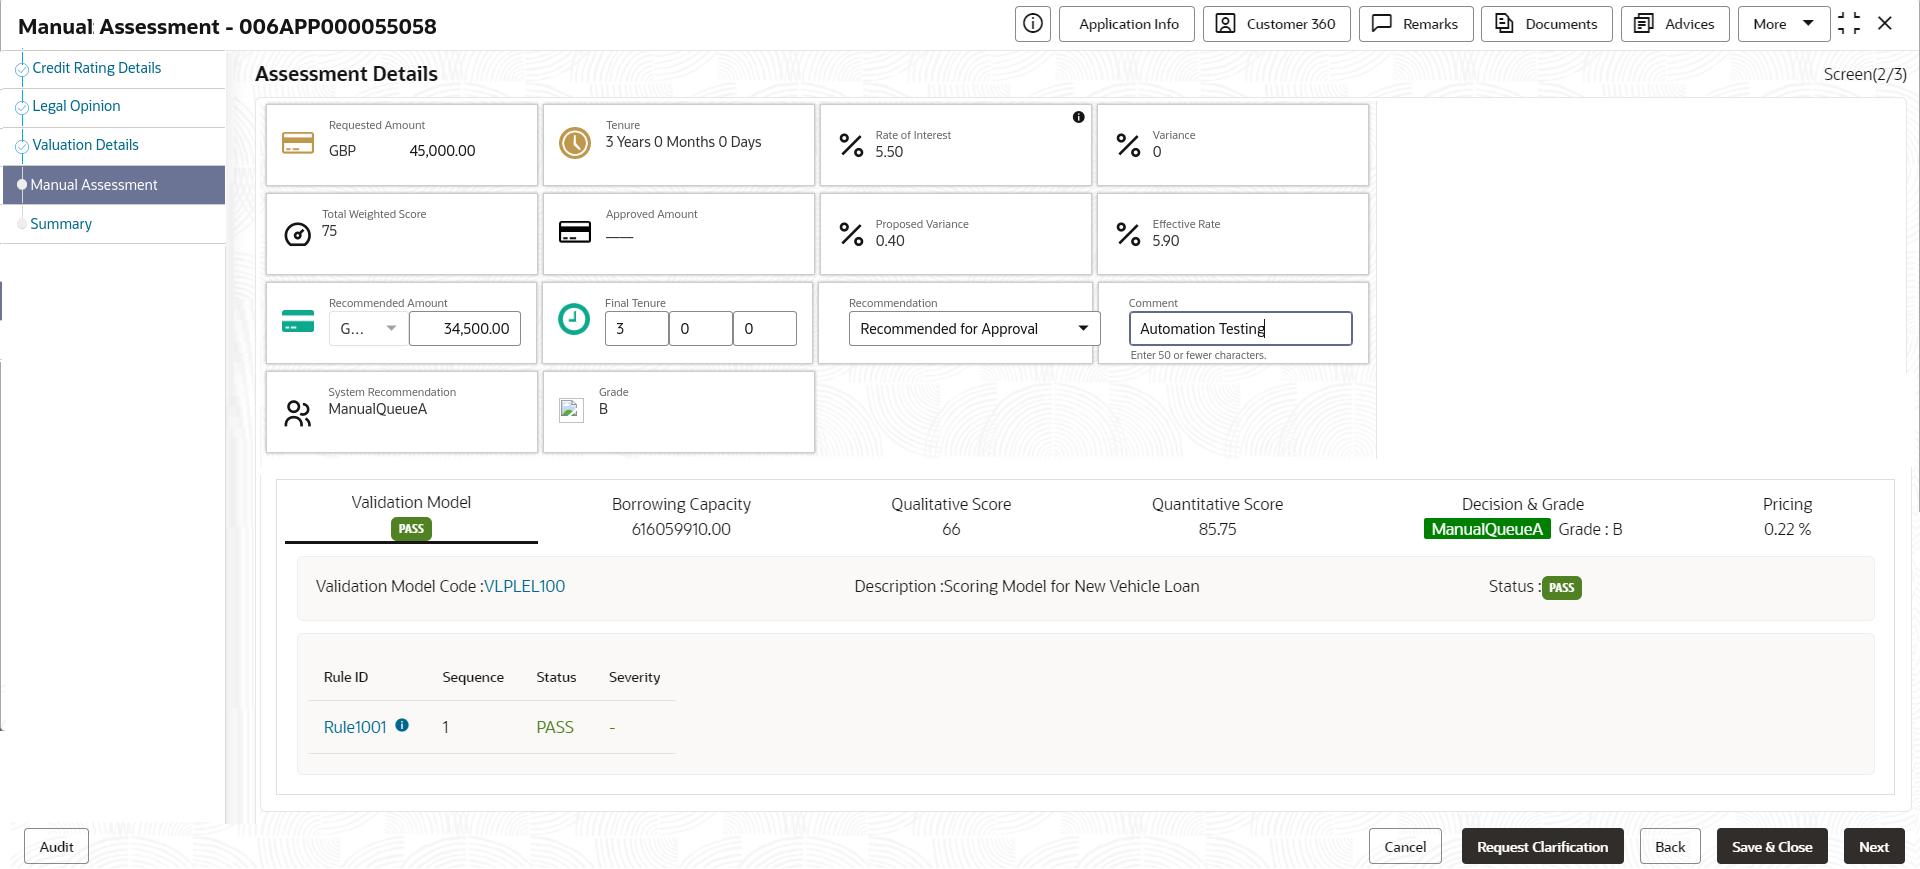Click Request Clarification
The height and width of the screenshot is (869, 1920).
pyautogui.click(x=1543, y=846)
